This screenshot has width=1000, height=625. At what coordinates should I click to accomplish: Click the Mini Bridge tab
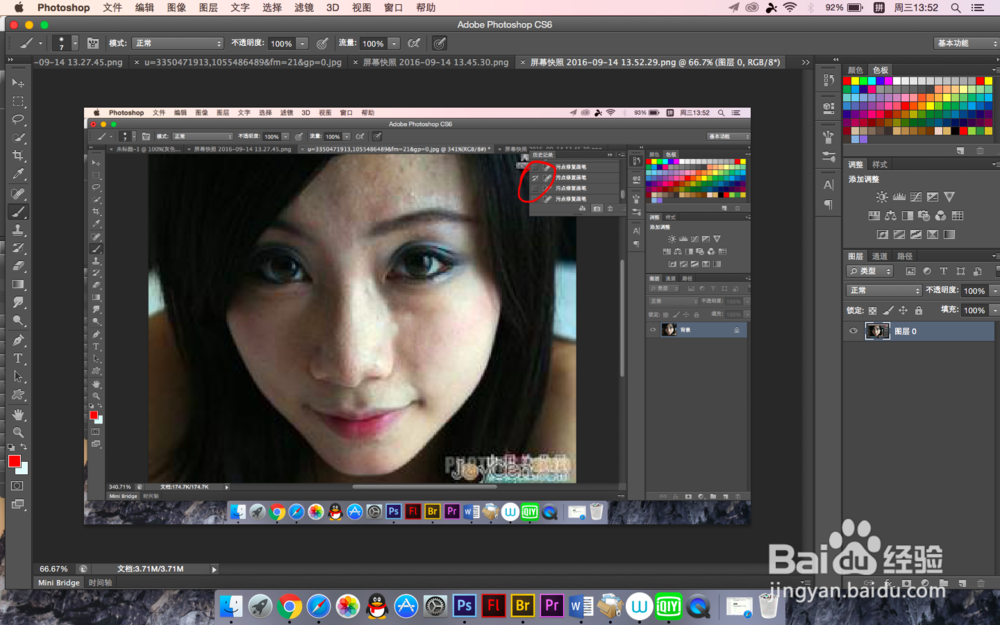[59, 582]
